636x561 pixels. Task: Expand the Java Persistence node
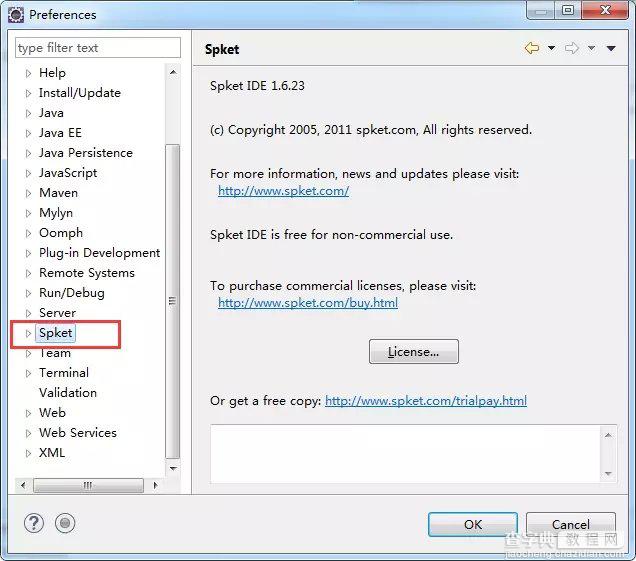click(28, 153)
